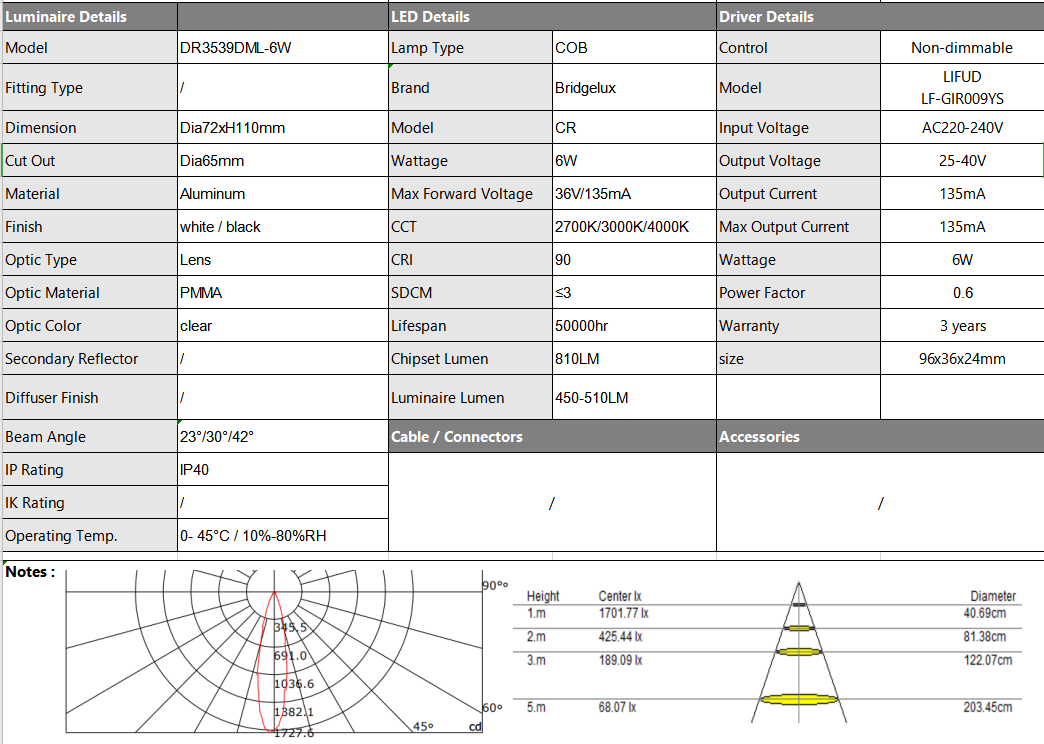Click the SDCM ≤3 value cell
The width and height of the screenshot is (1044, 744).
click(x=634, y=292)
